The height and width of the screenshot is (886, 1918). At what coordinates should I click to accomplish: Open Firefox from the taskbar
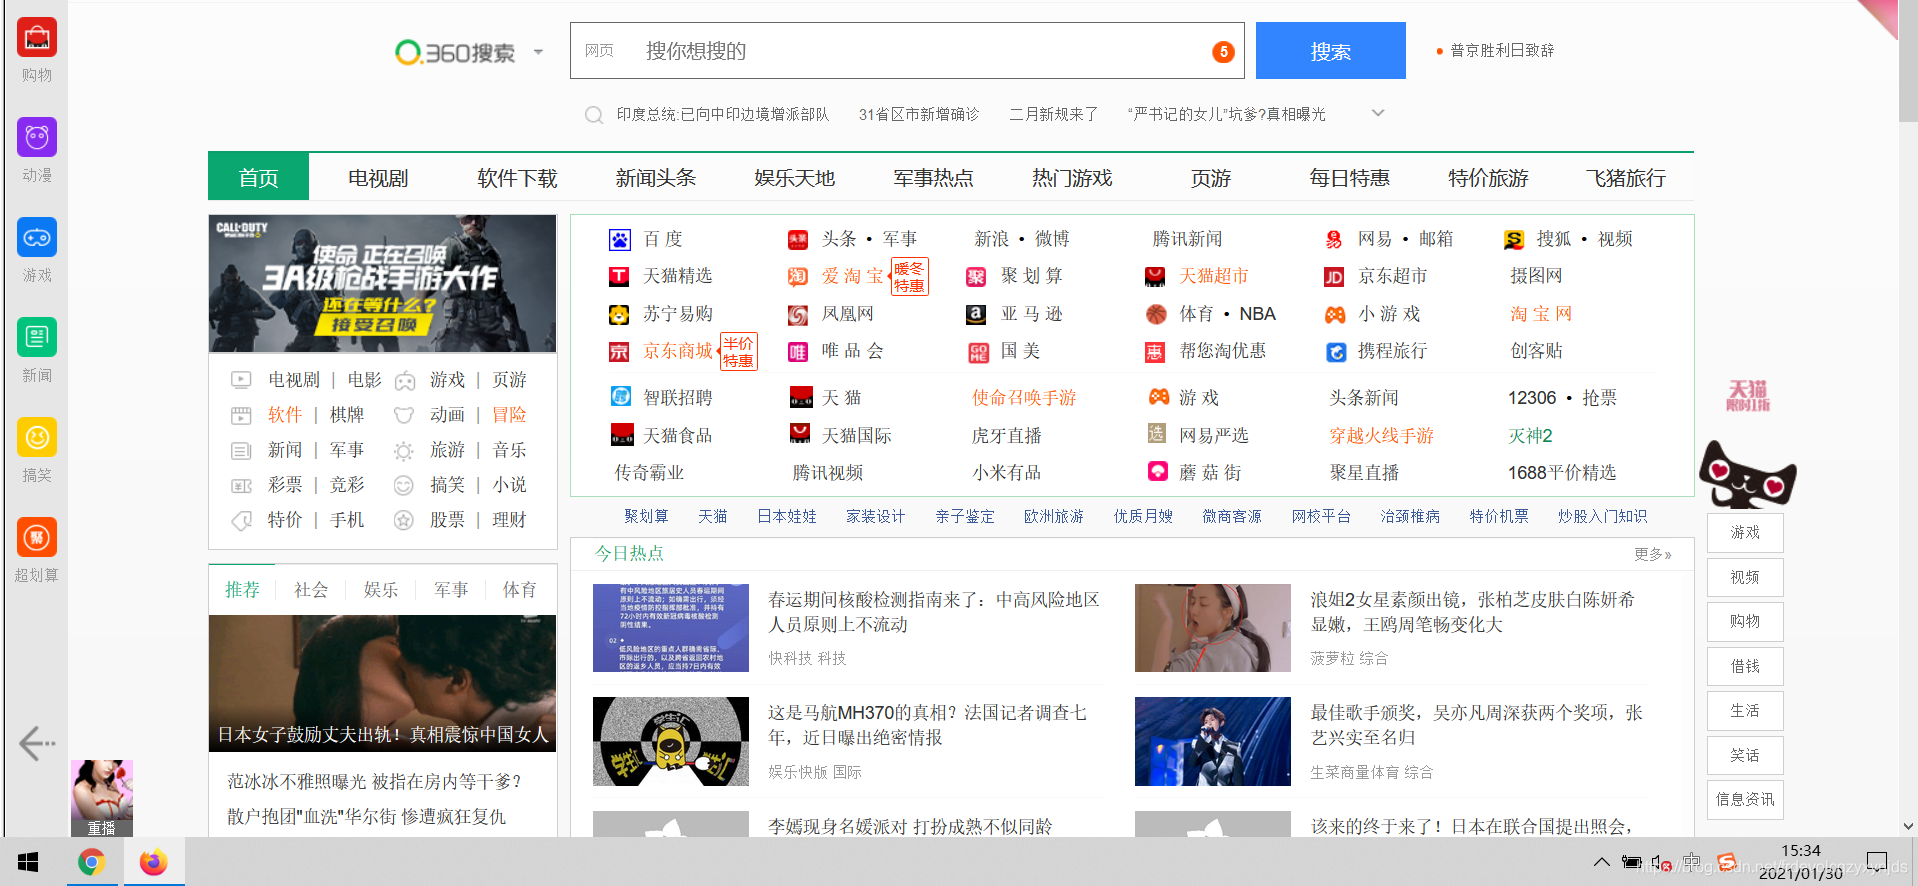coord(153,862)
